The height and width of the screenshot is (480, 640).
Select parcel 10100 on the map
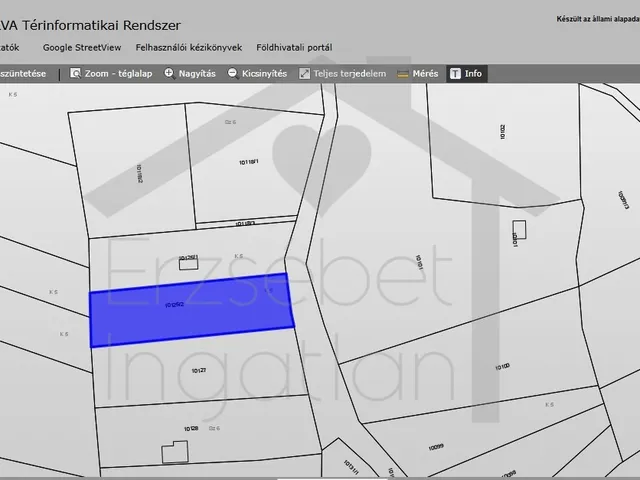(x=502, y=367)
